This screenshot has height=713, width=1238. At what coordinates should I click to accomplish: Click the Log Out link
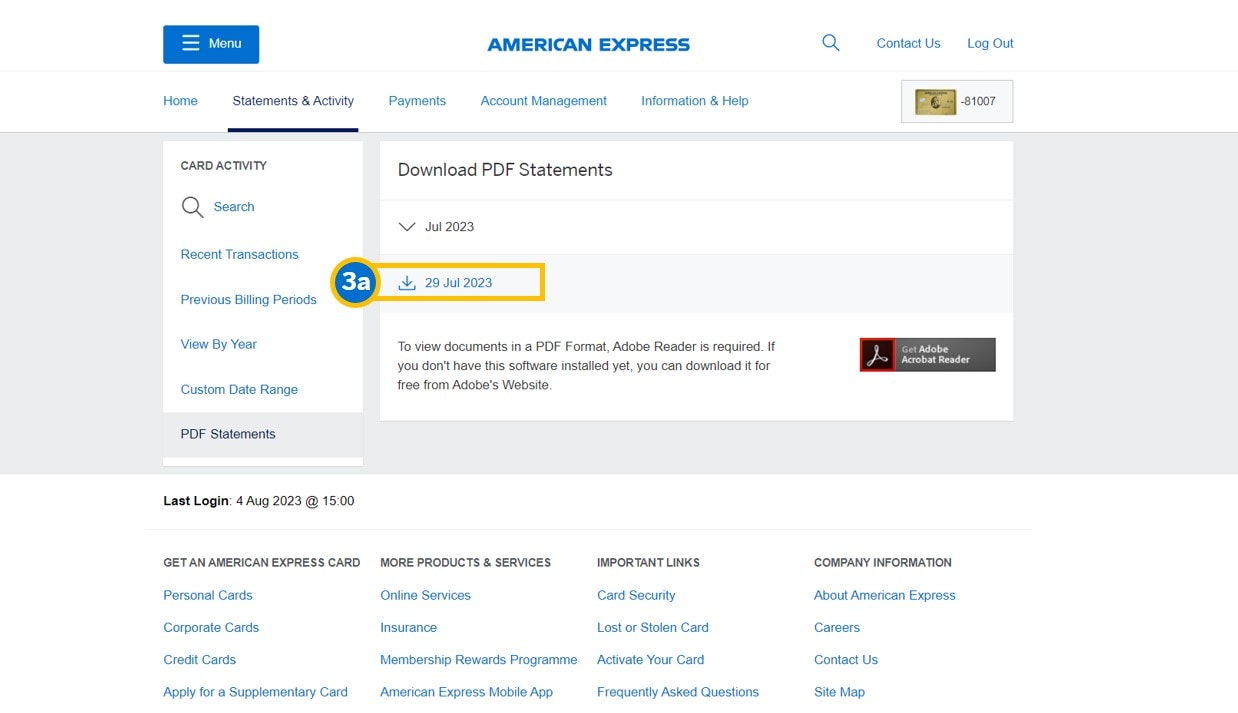[989, 43]
